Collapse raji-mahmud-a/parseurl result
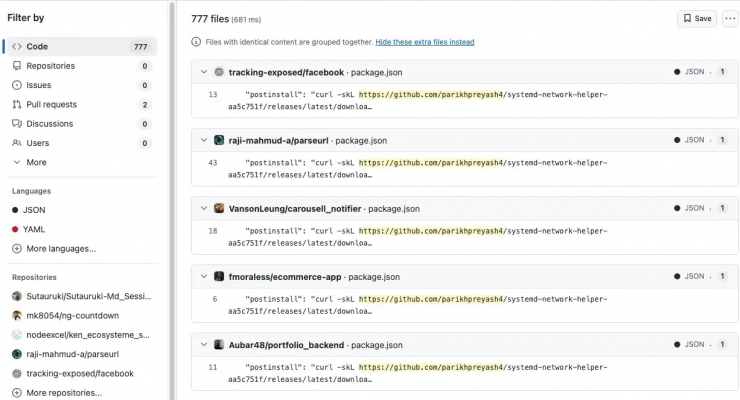 (x=204, y=140)
